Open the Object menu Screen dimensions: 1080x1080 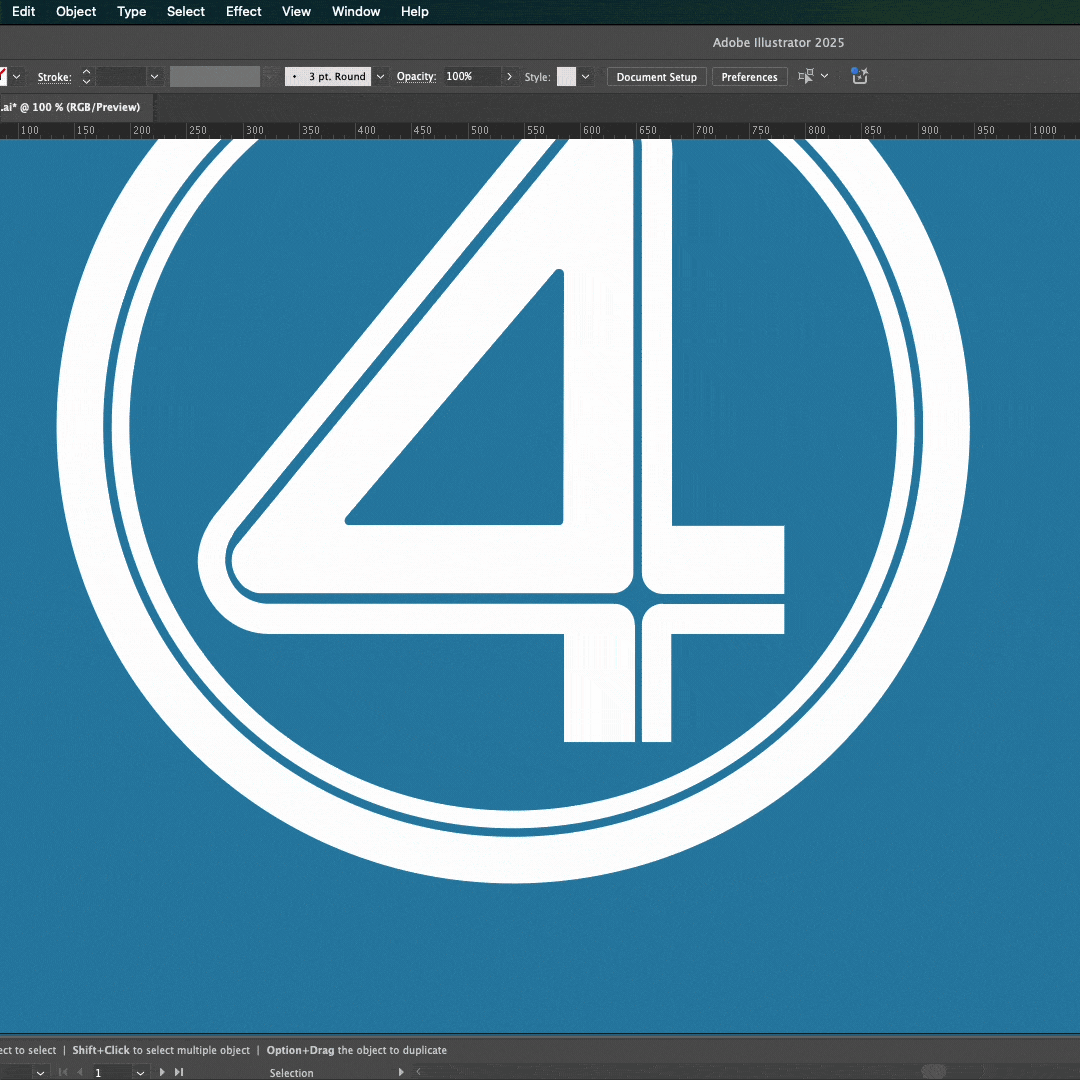(x=76, y=12)
